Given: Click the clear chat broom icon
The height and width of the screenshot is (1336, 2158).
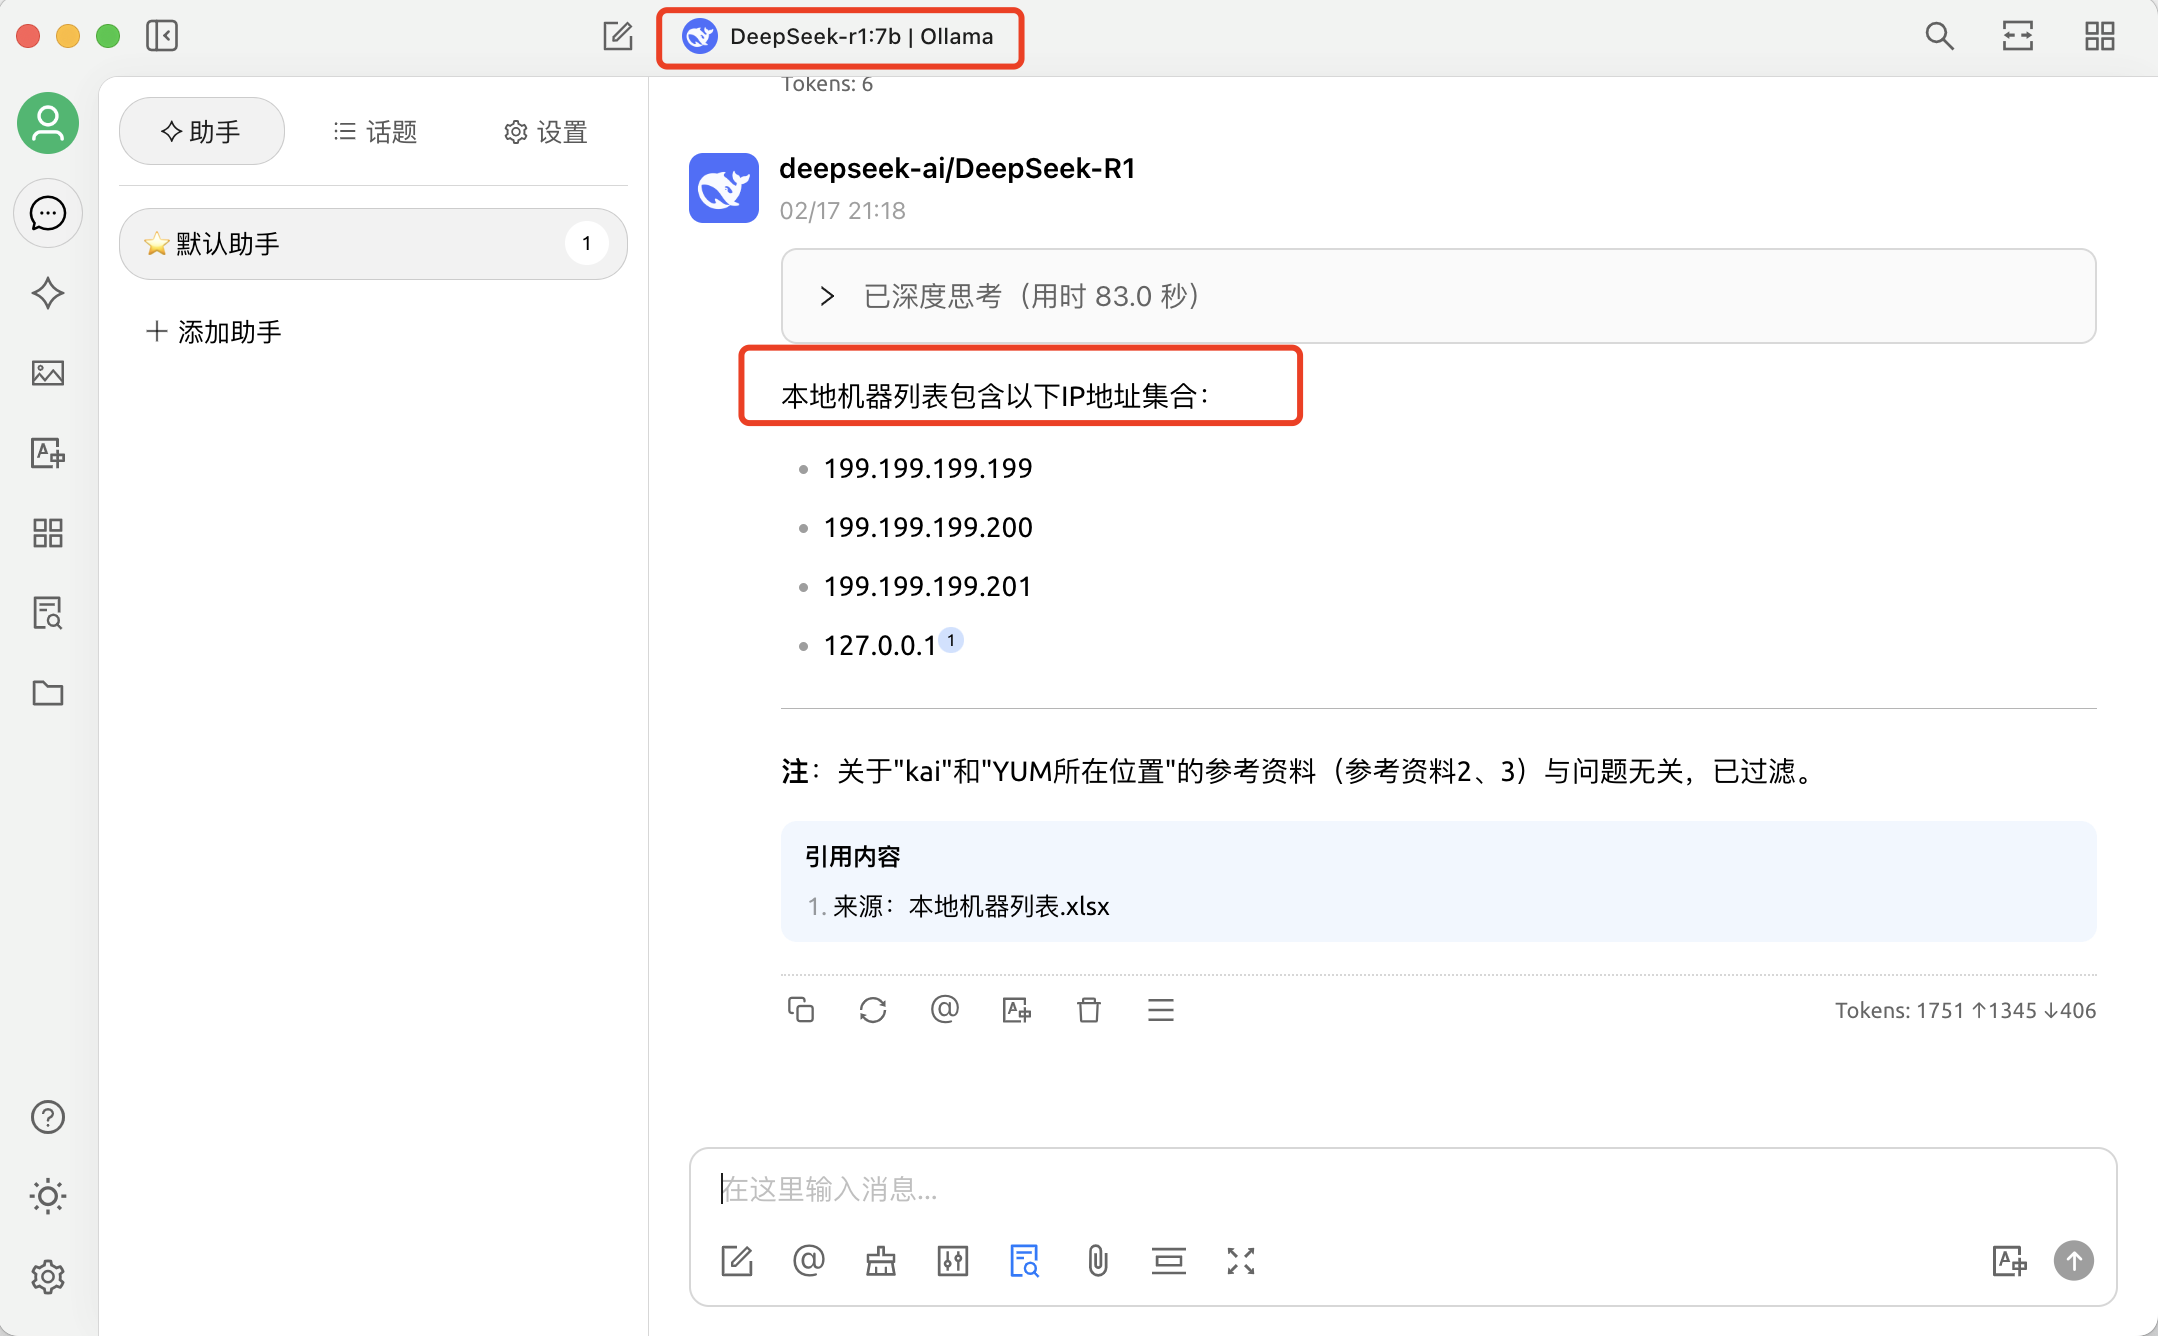Looking at the screenshot, I should [x=880, y=1261].
